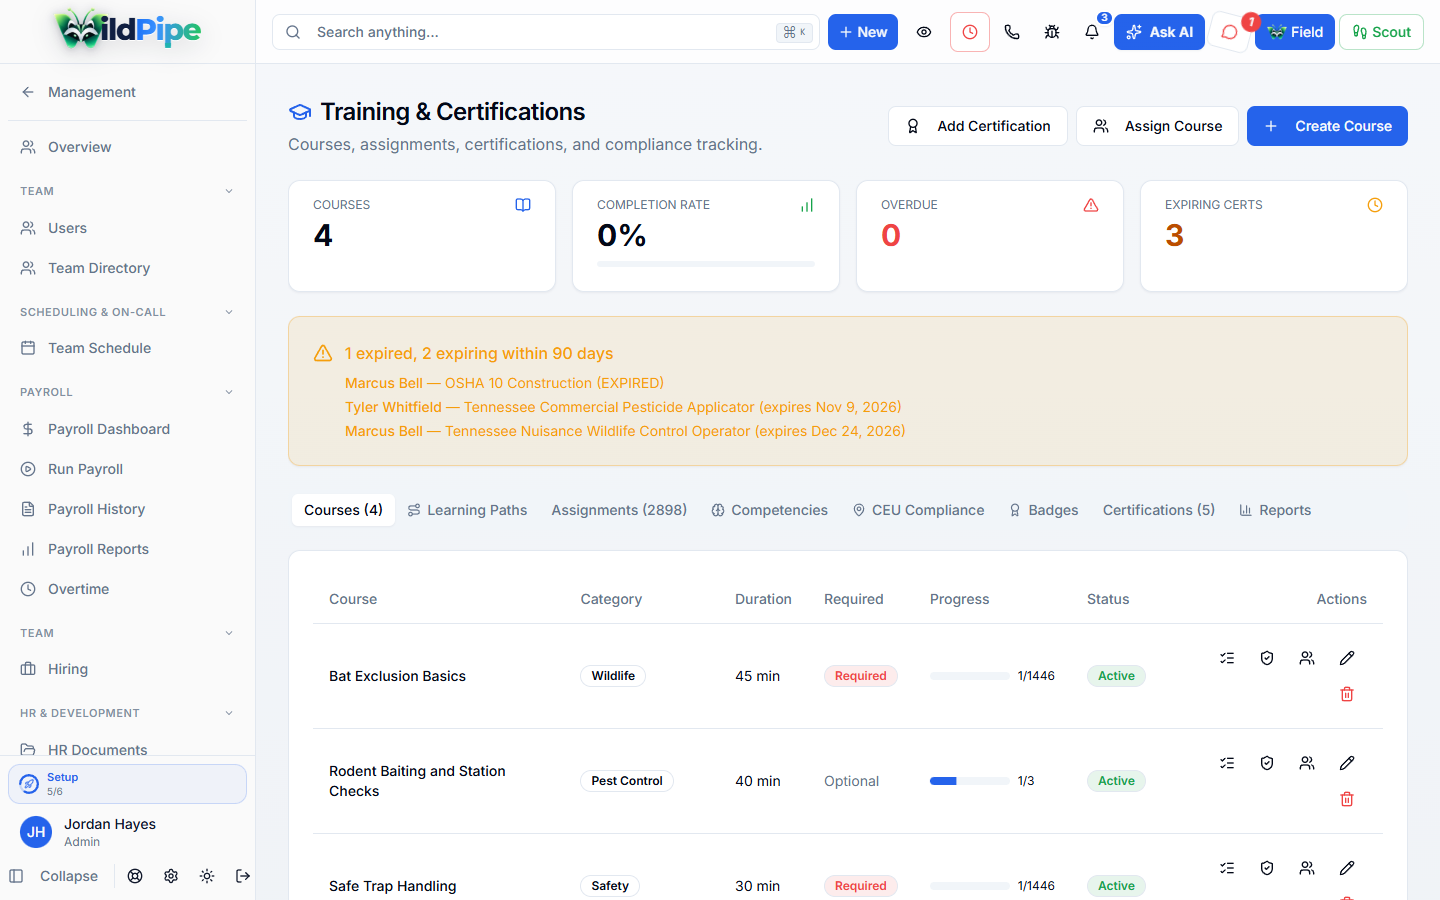Click Add Certification button
This screenshot has width=1440, height=900.
(978, 126)
